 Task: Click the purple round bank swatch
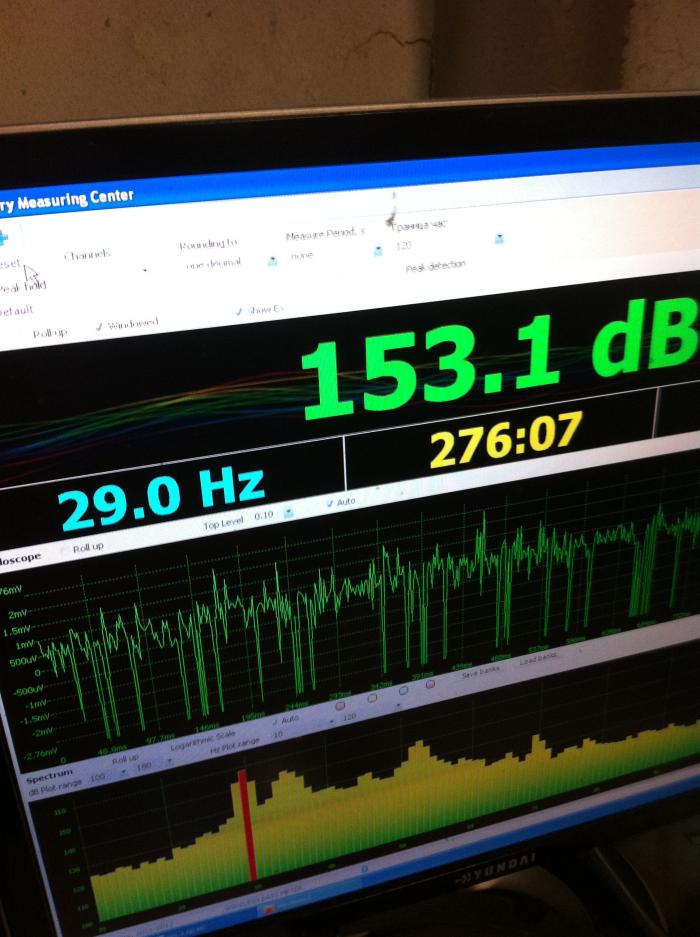(430, 684)
